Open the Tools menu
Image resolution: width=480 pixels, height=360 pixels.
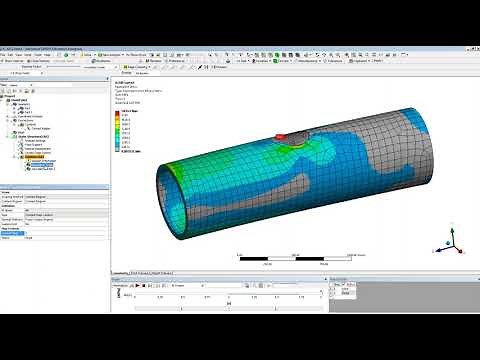[38, 55]
